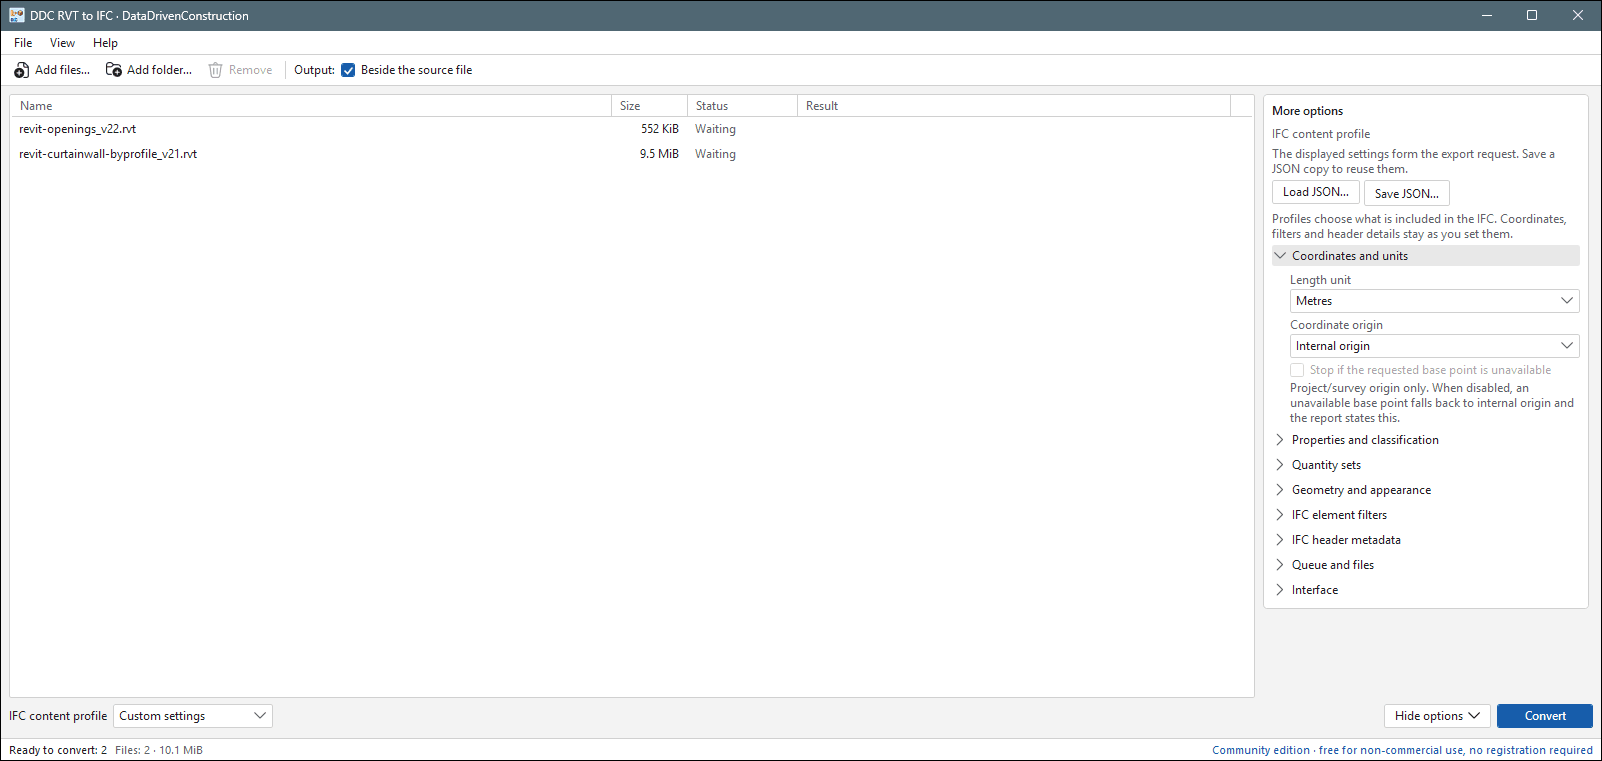The height and width of the screenshot is (761, 1602).
Task: Open the IFC content profile dropdown
Action: click(x=192, y=716)
